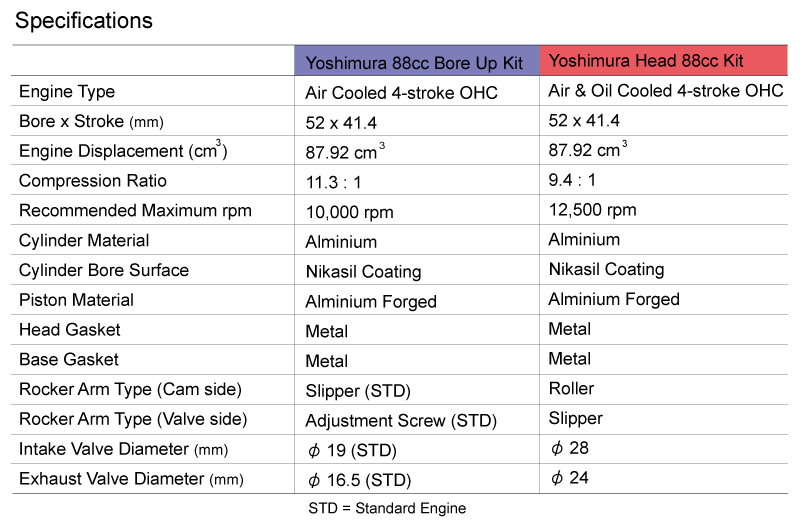Viewport: 800px width, 524px height.
Task: Click the Specifications heading
Action: (84, 20)
